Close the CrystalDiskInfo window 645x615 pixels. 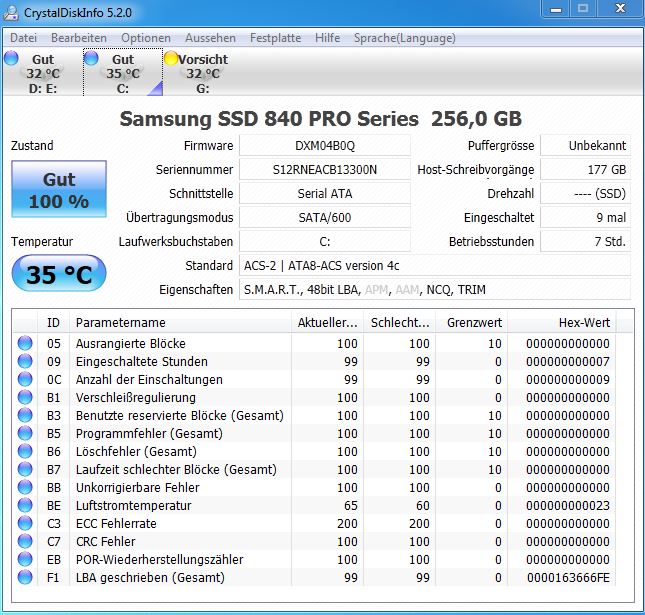619,9
